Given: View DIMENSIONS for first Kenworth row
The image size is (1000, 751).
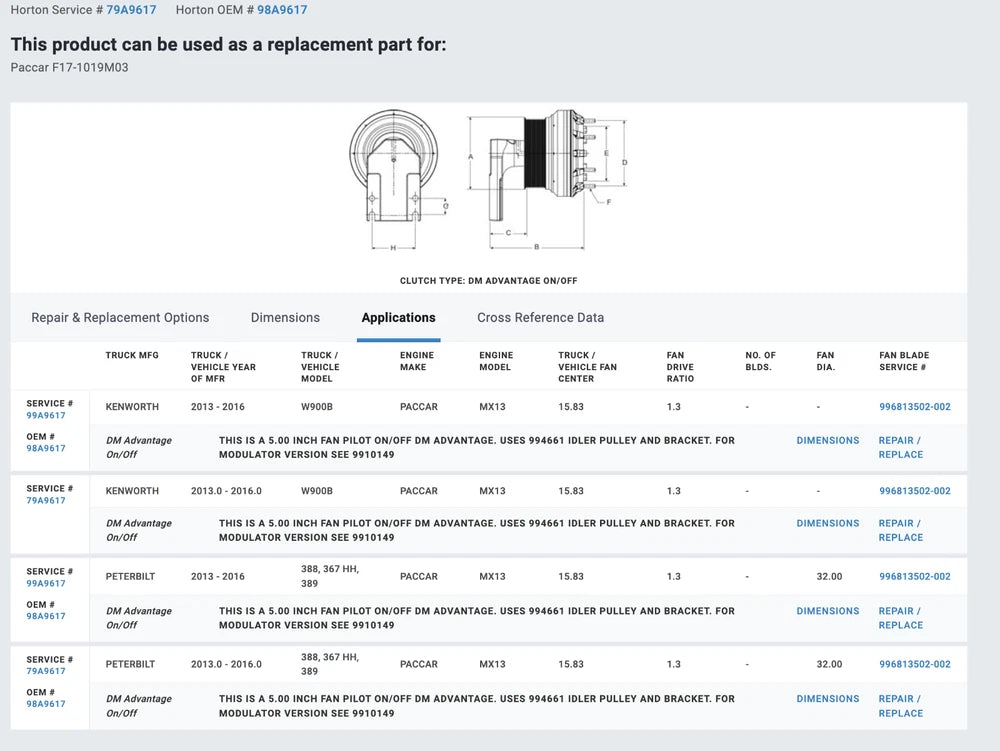Looking at the screenshot, I should tap(827, 440).
